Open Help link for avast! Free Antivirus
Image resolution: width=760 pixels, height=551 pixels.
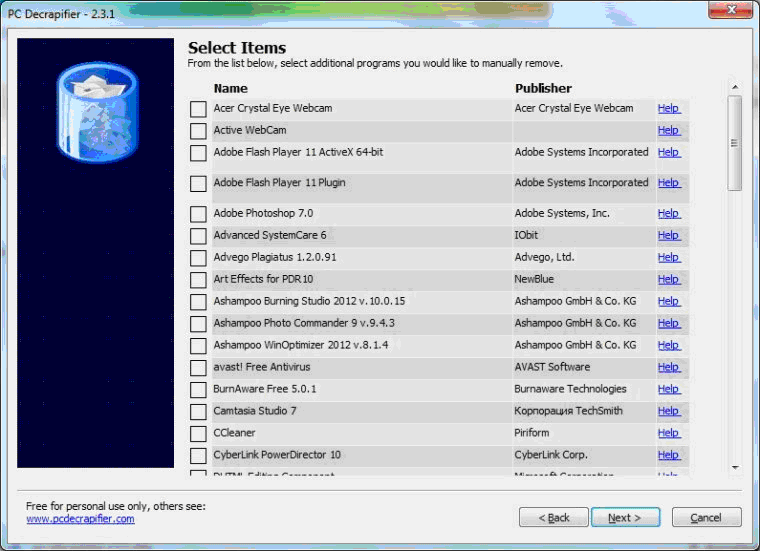pyautogui.click(x=669, y=367)
